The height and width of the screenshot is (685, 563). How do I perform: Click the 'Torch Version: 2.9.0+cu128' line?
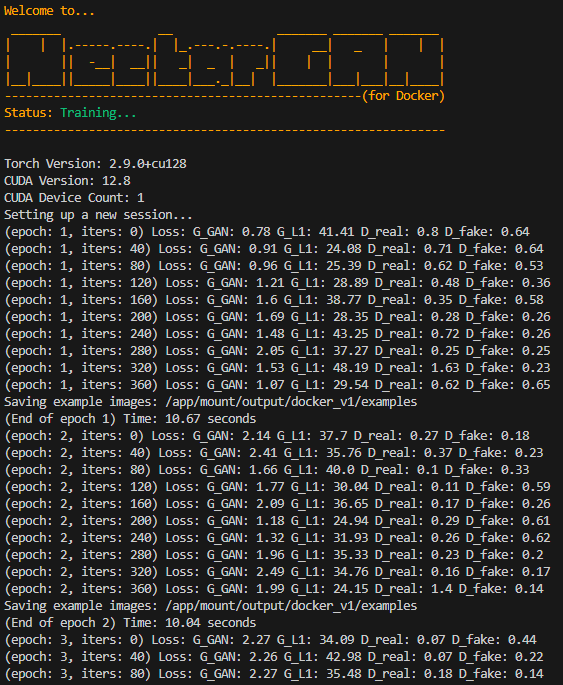click(95, 163)
